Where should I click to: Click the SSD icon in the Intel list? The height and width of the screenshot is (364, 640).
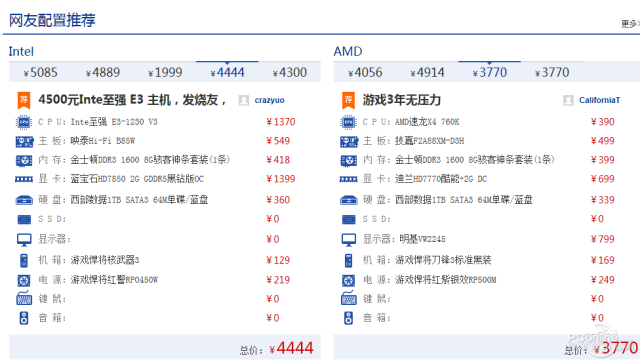pos(24,220)
